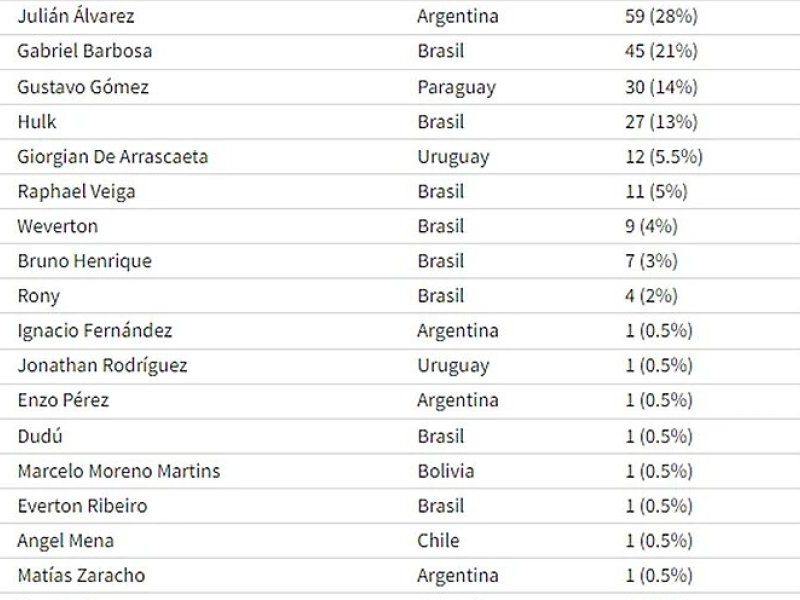Viewport: 800px width, 600px height.
Task: Select the 12 (5.5%) votes cell
Action: 664,157
